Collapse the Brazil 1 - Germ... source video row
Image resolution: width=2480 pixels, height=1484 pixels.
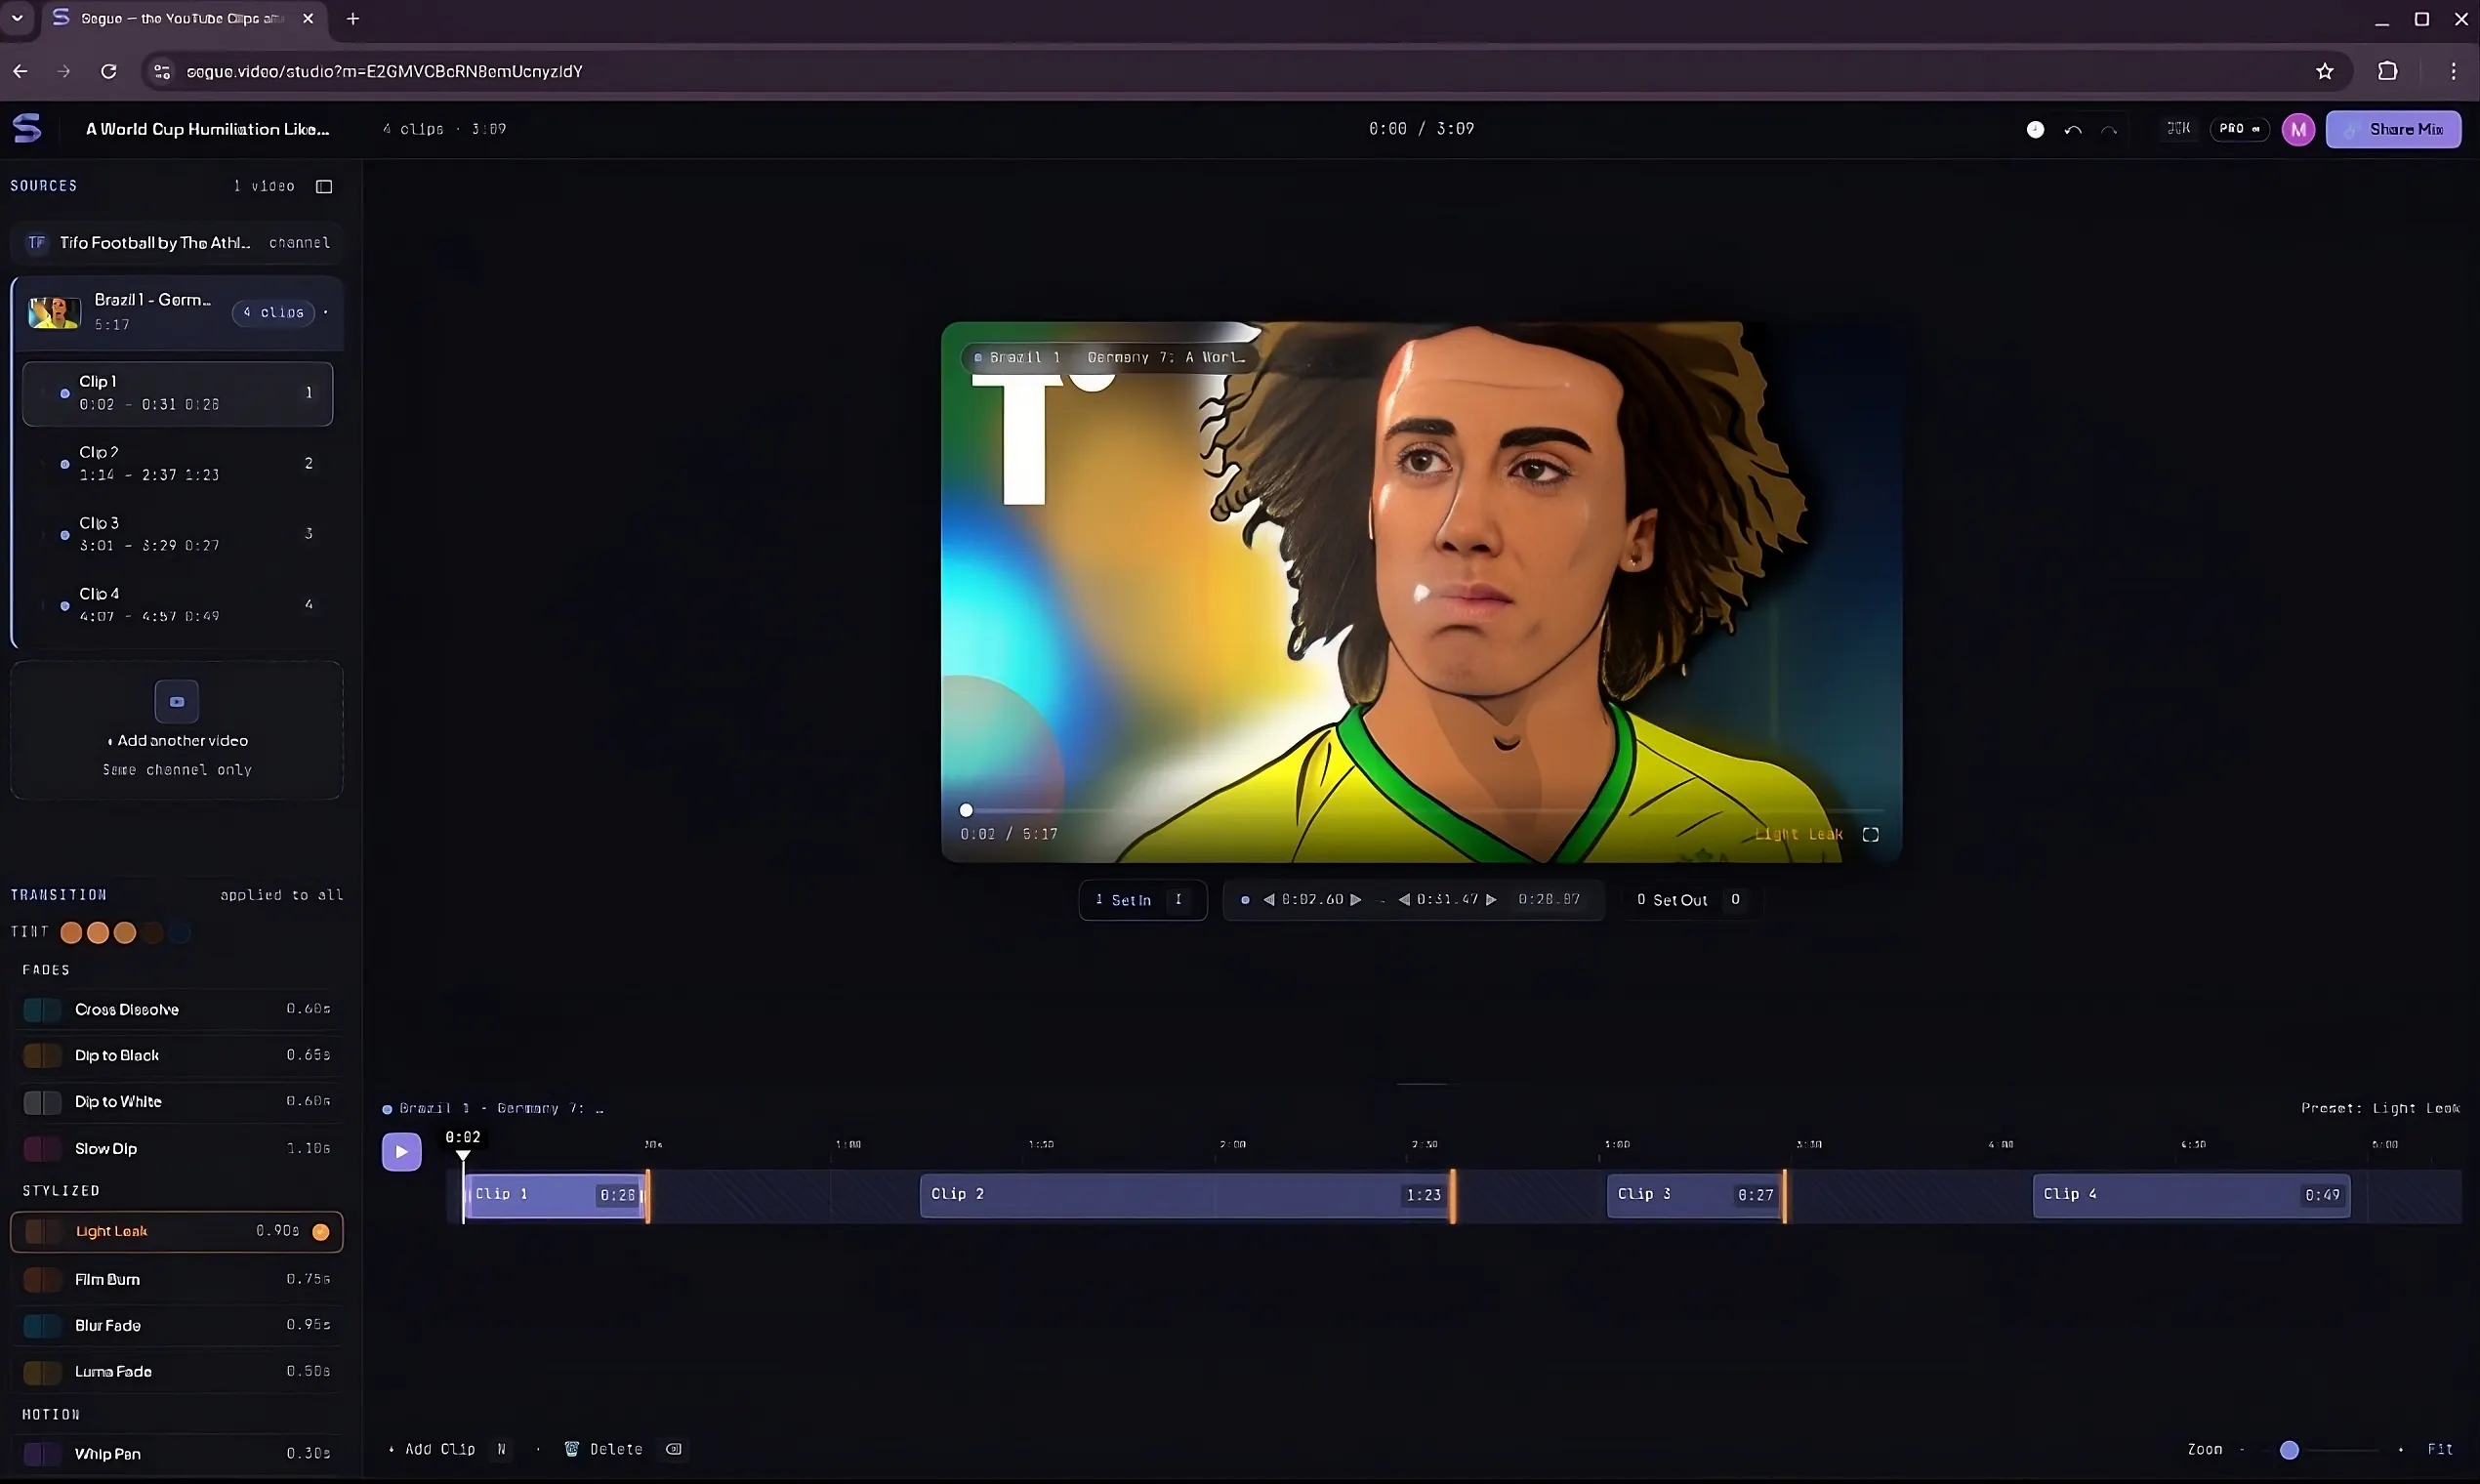point(177,312)
